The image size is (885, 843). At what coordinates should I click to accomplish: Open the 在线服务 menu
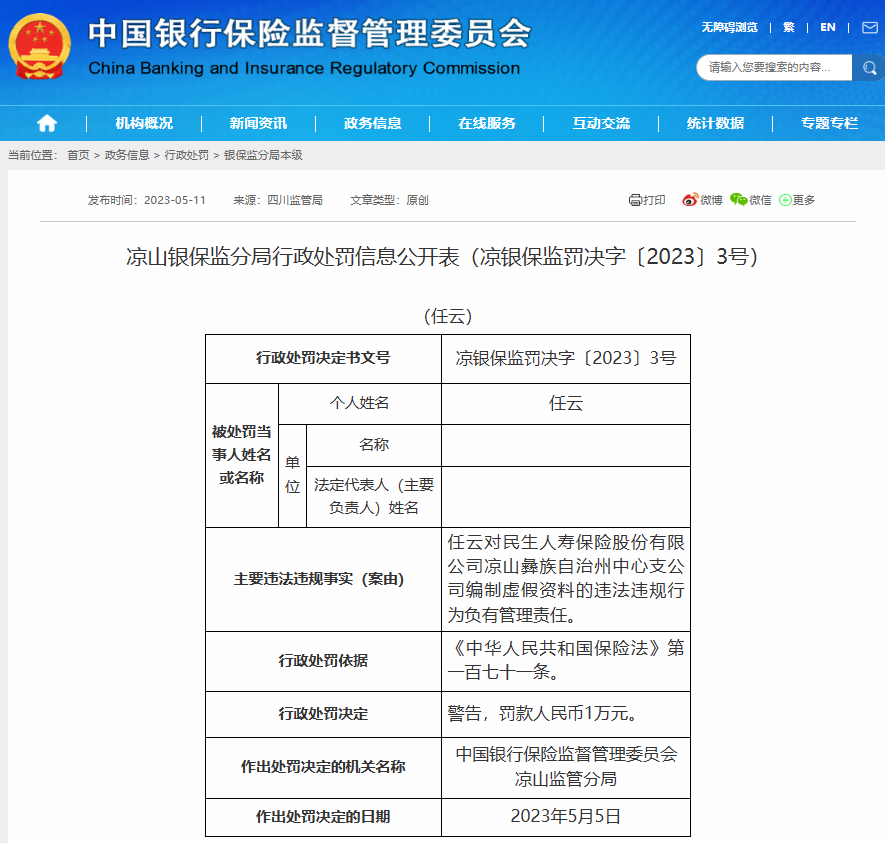(x=487, y=123)
